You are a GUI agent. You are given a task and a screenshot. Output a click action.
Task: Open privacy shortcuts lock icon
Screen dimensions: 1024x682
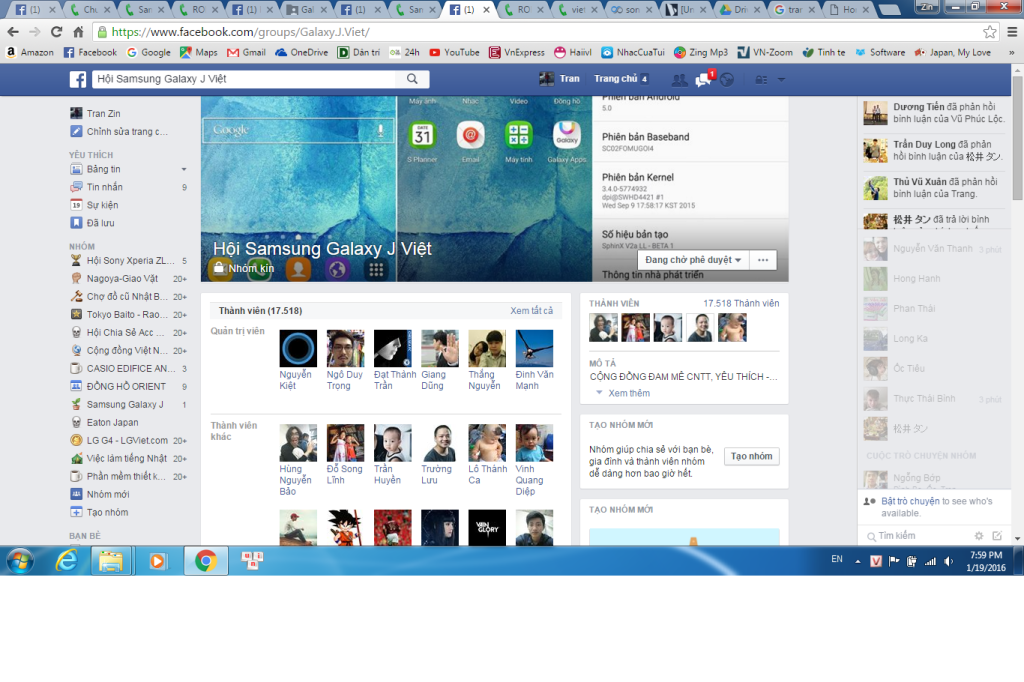pos(761,80)
